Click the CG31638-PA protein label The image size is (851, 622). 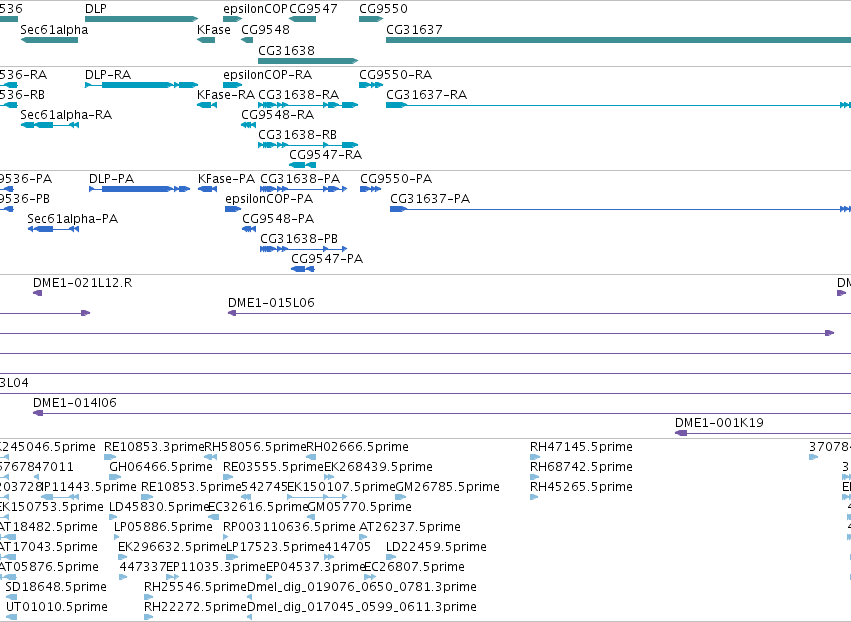coord(300,179)
